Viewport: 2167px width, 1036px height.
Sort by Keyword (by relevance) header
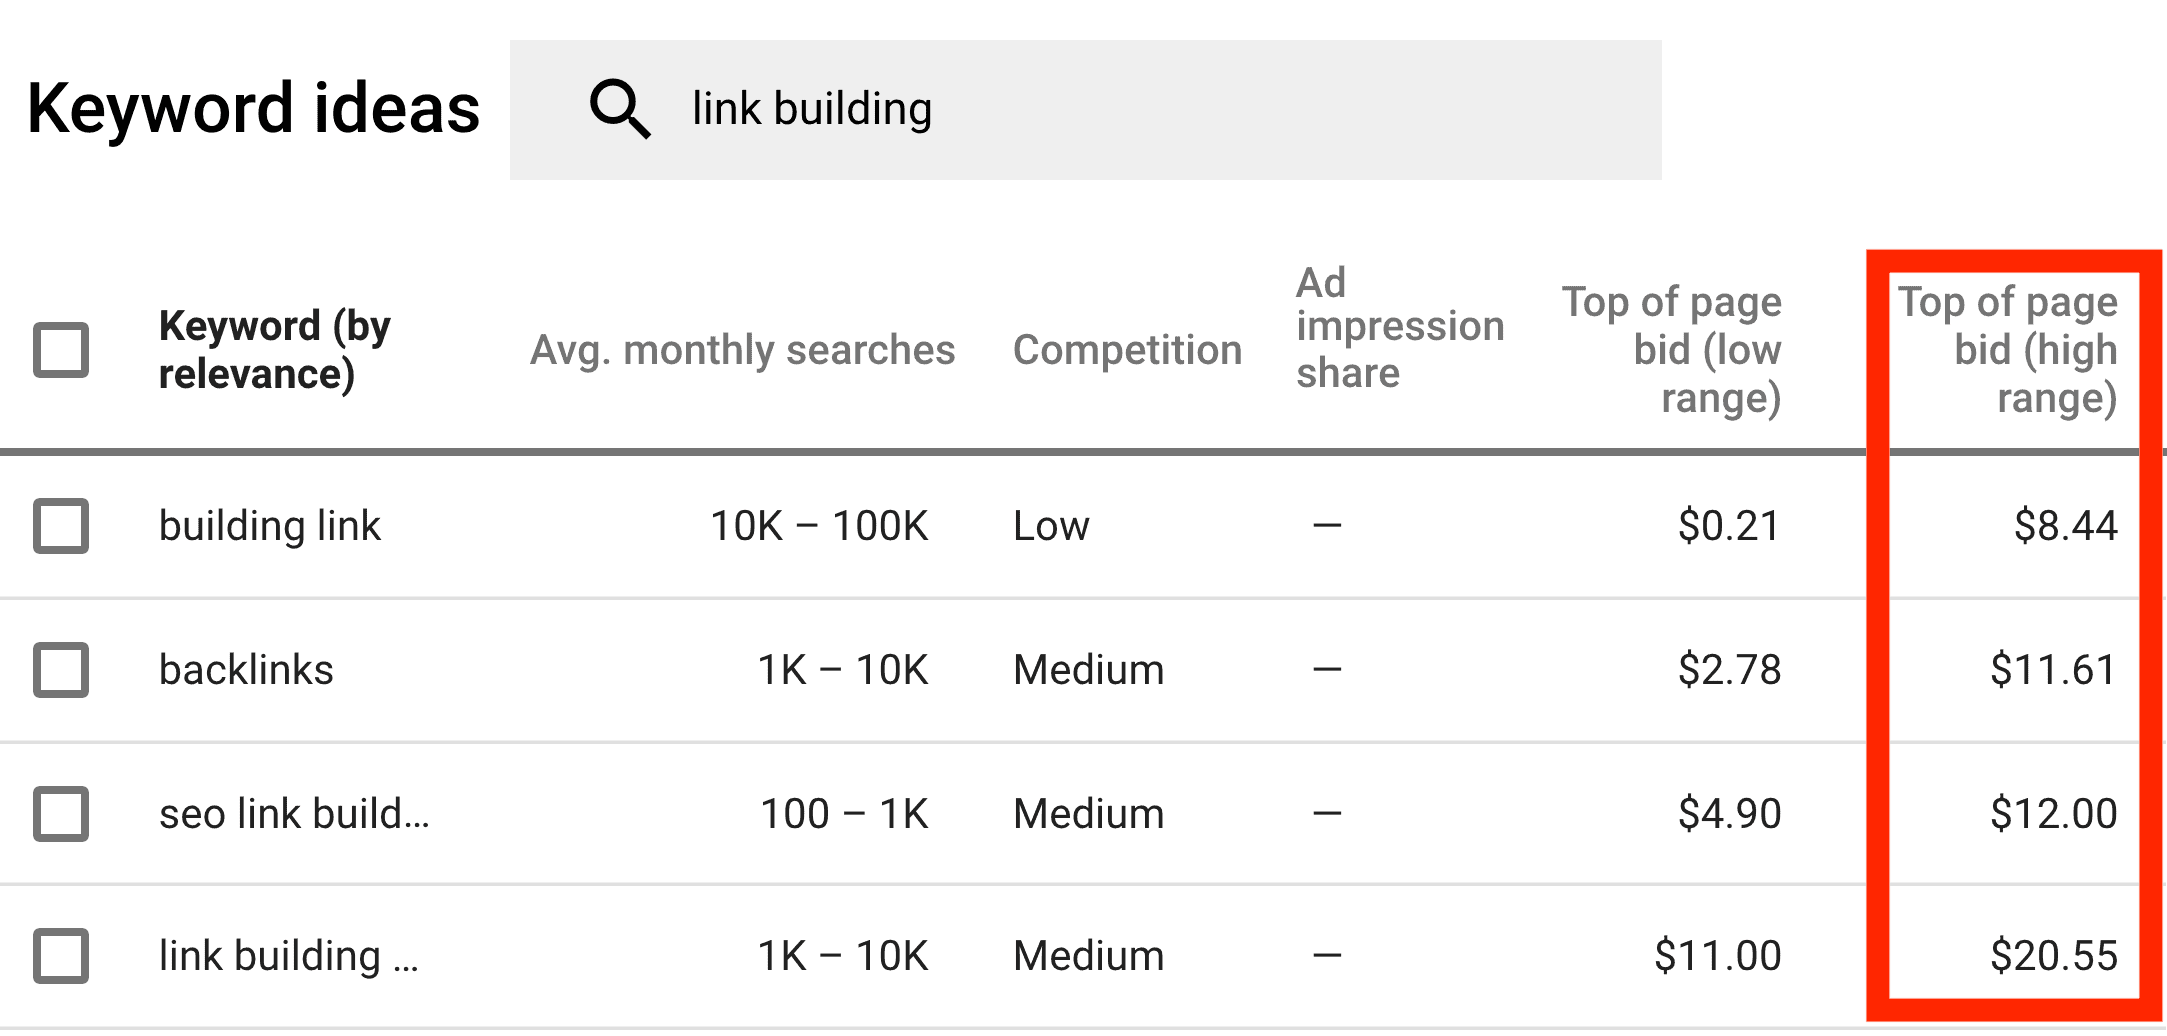coord(275,350)
